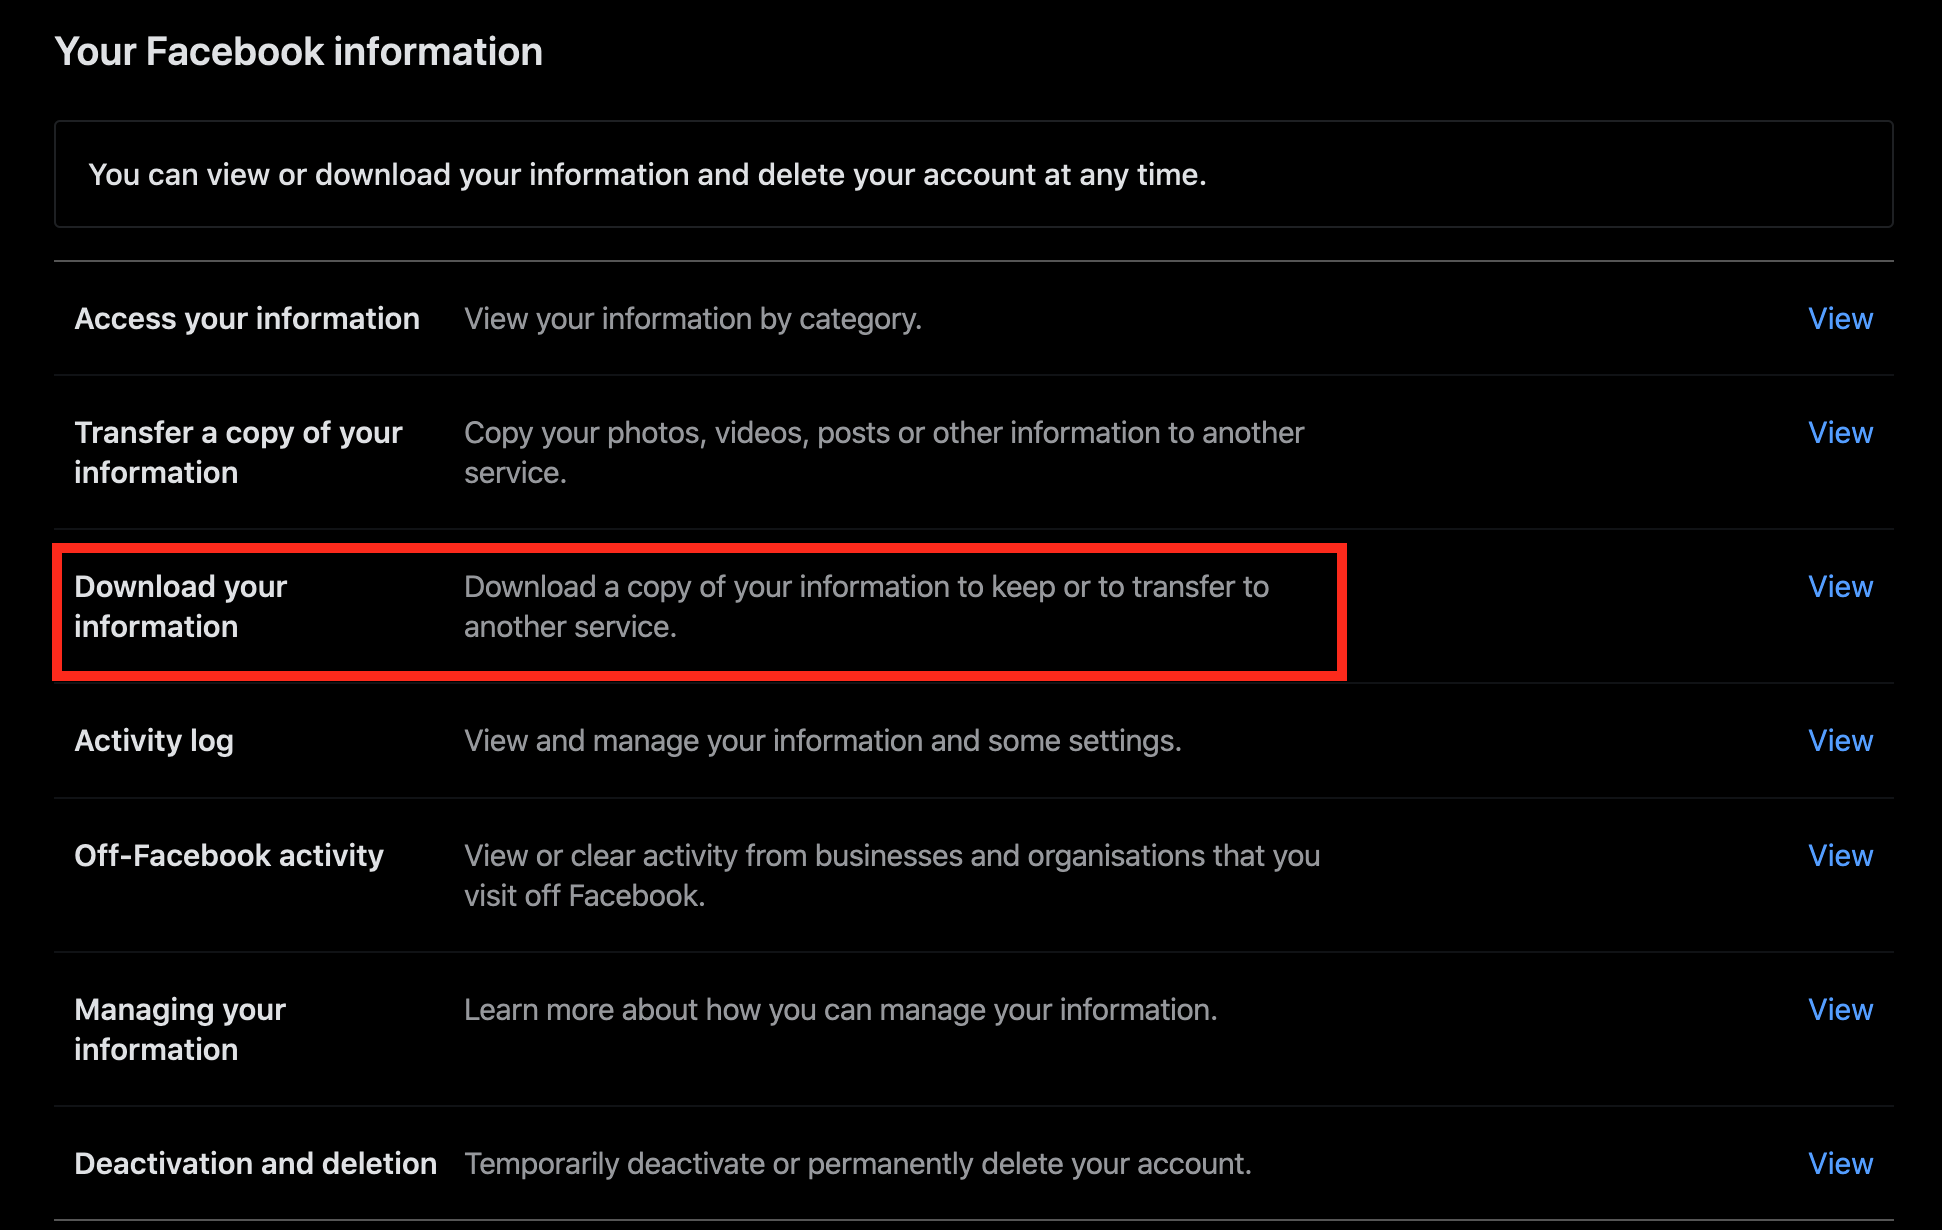
Task: Click description 'View your information by category.'
Action: coord(693,318)
